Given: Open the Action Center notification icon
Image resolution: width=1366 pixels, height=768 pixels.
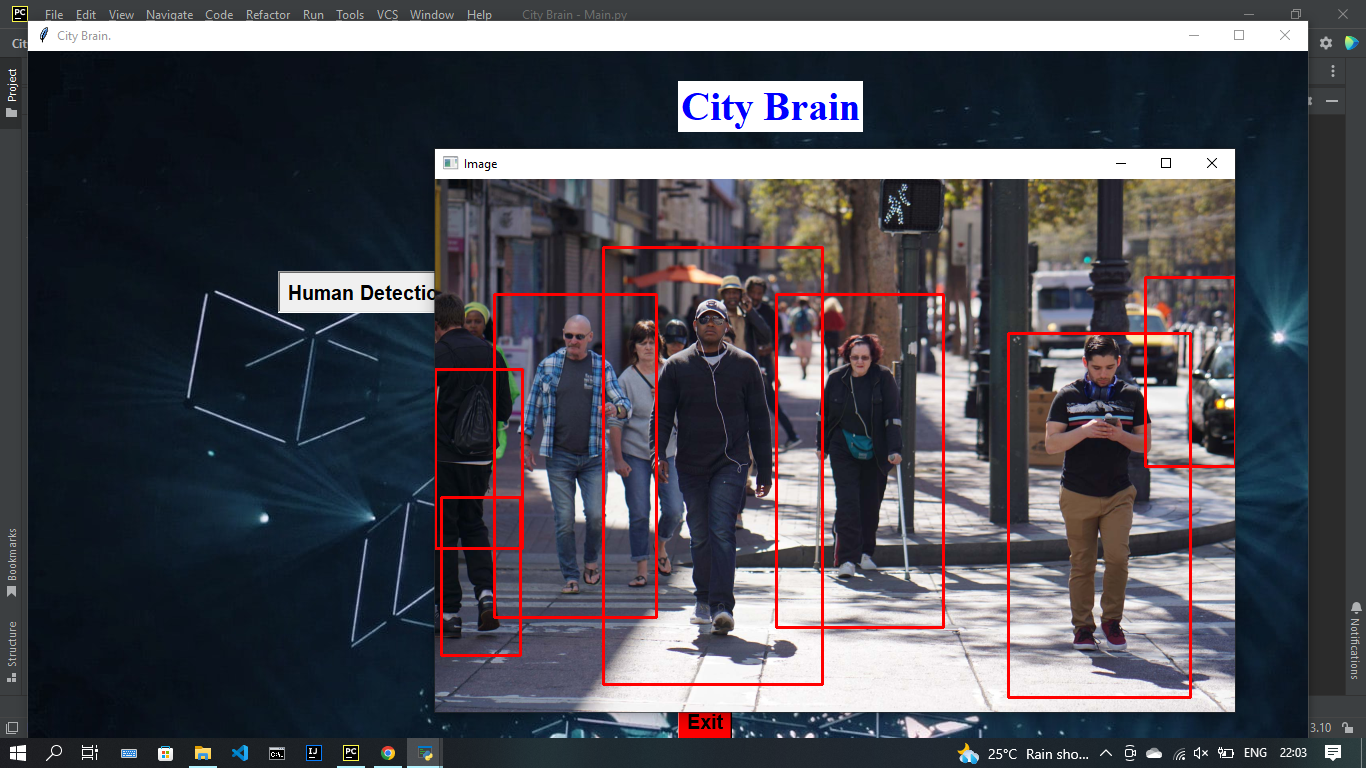Looking at the screenshot, I should (x=1333, y=753).
